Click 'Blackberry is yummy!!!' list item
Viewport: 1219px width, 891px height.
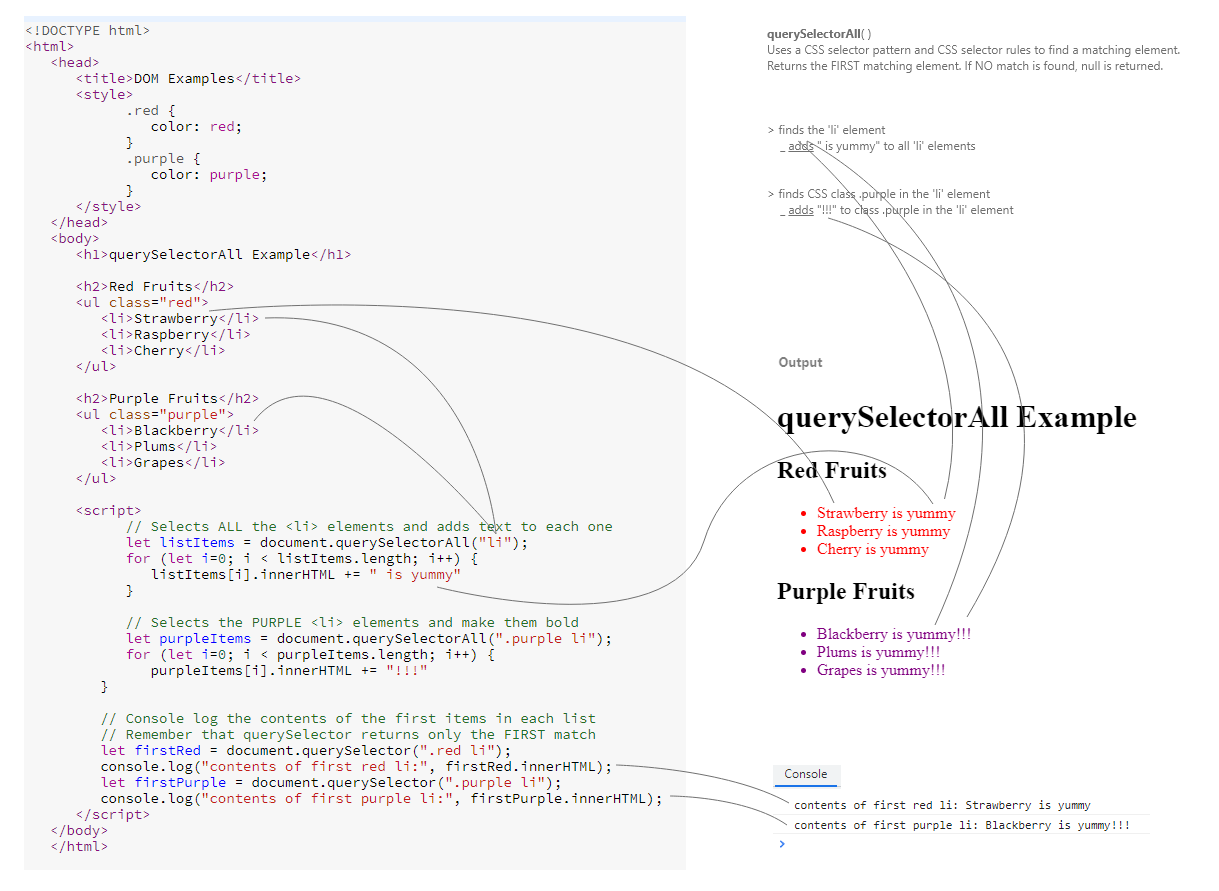coord(894,634)
